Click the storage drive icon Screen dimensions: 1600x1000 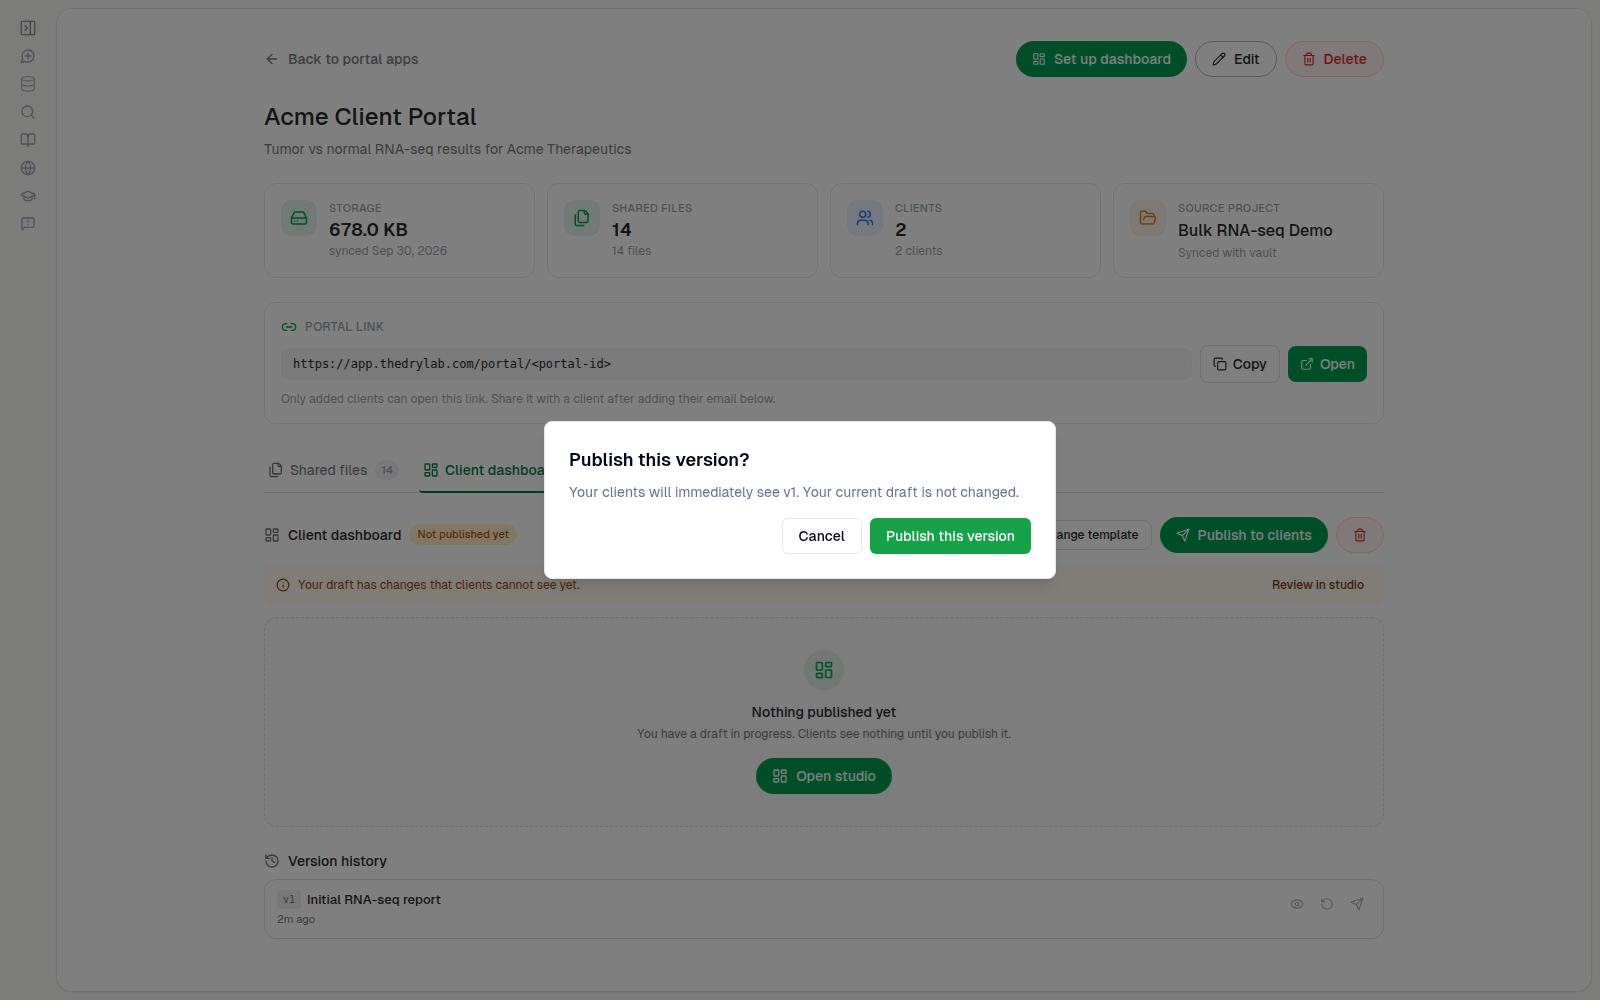click(x=299, y=218)
